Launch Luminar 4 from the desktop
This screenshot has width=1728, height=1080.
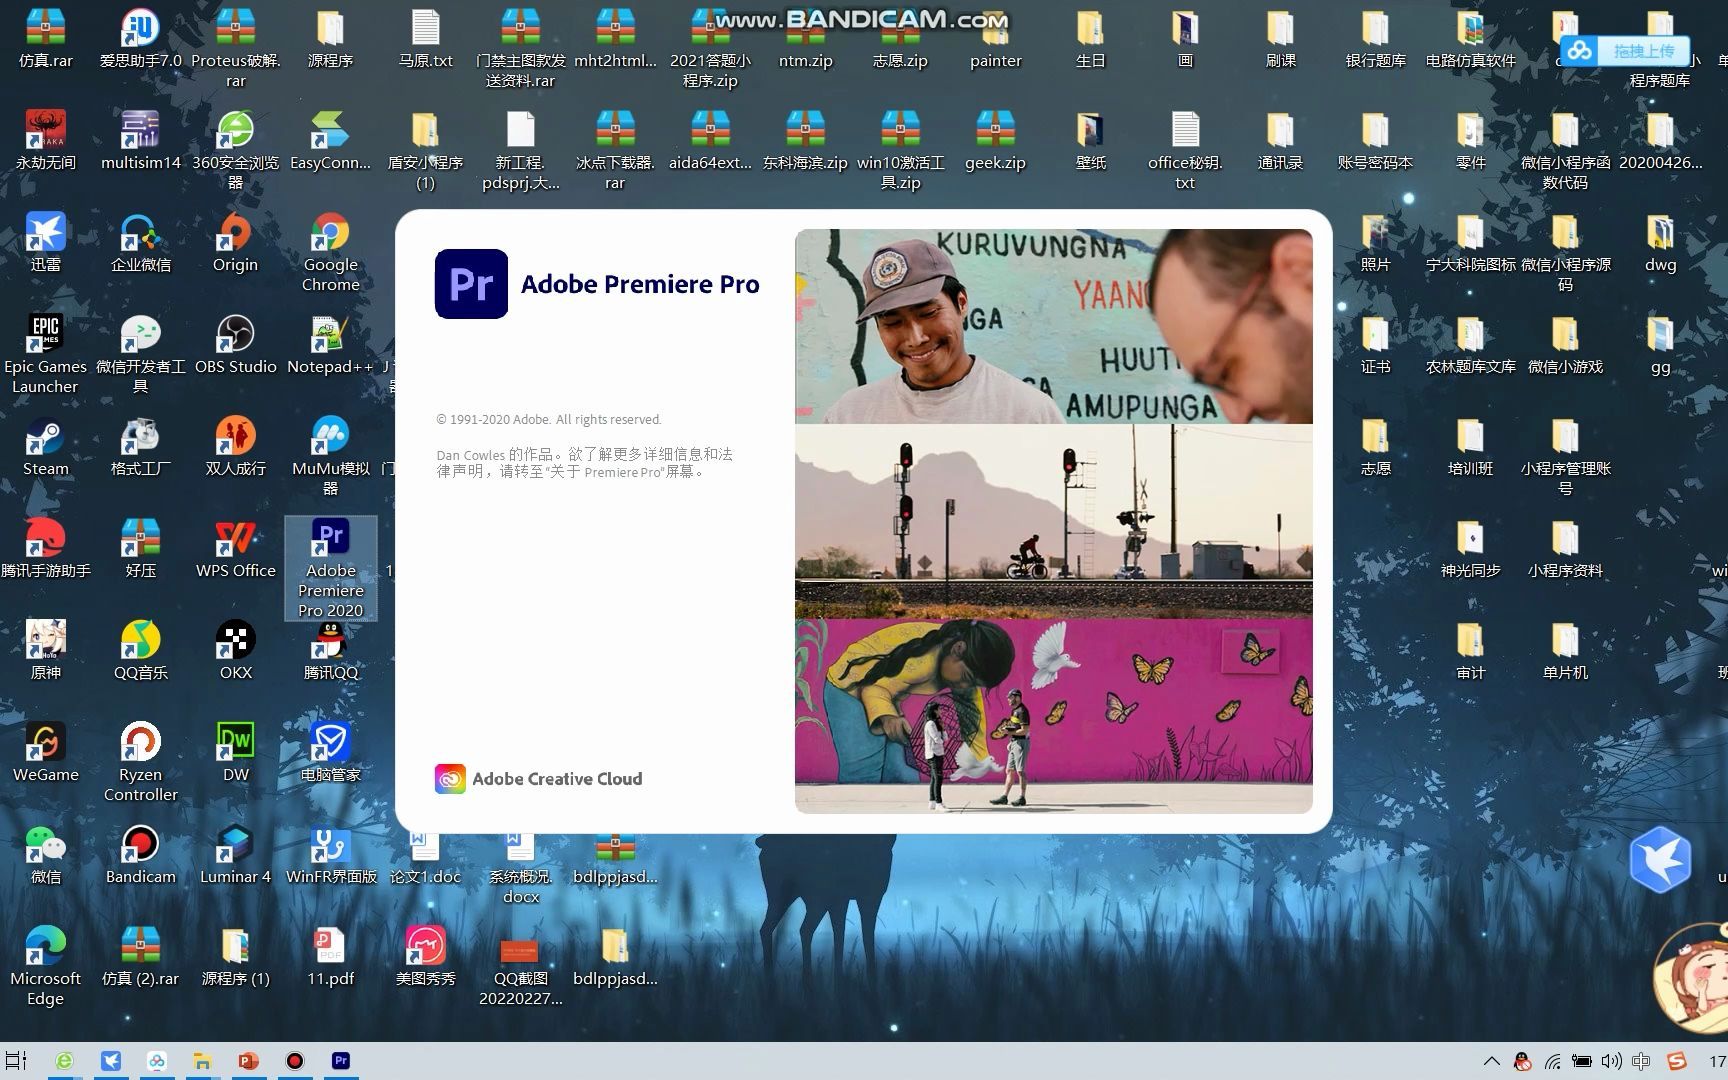236,854
